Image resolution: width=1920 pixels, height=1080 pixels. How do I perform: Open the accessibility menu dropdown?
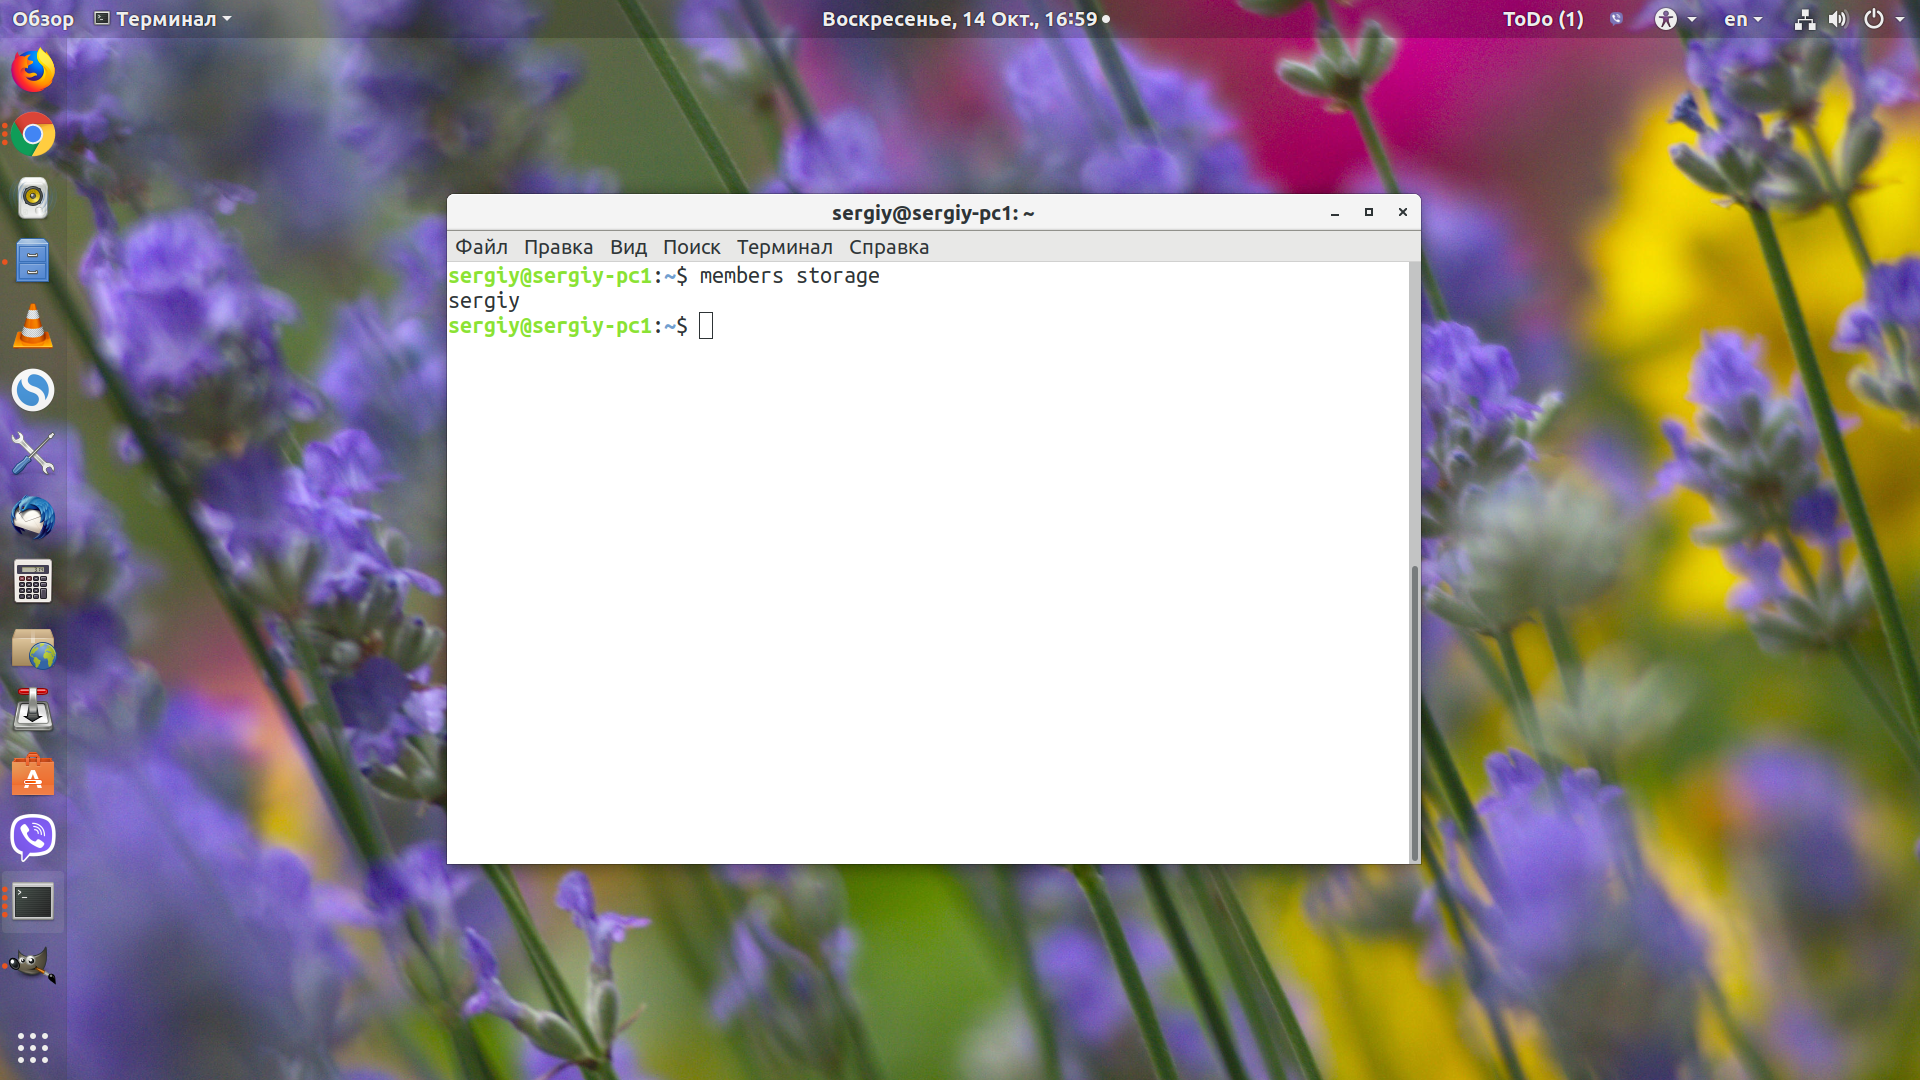1675,19
